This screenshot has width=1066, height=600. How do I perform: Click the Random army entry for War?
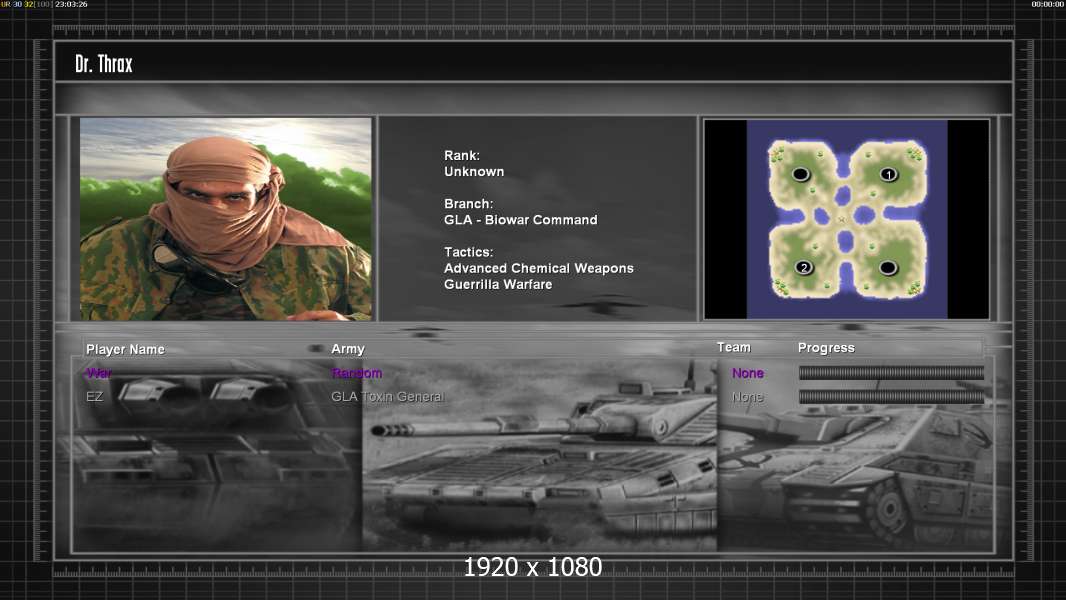point(357,373)
